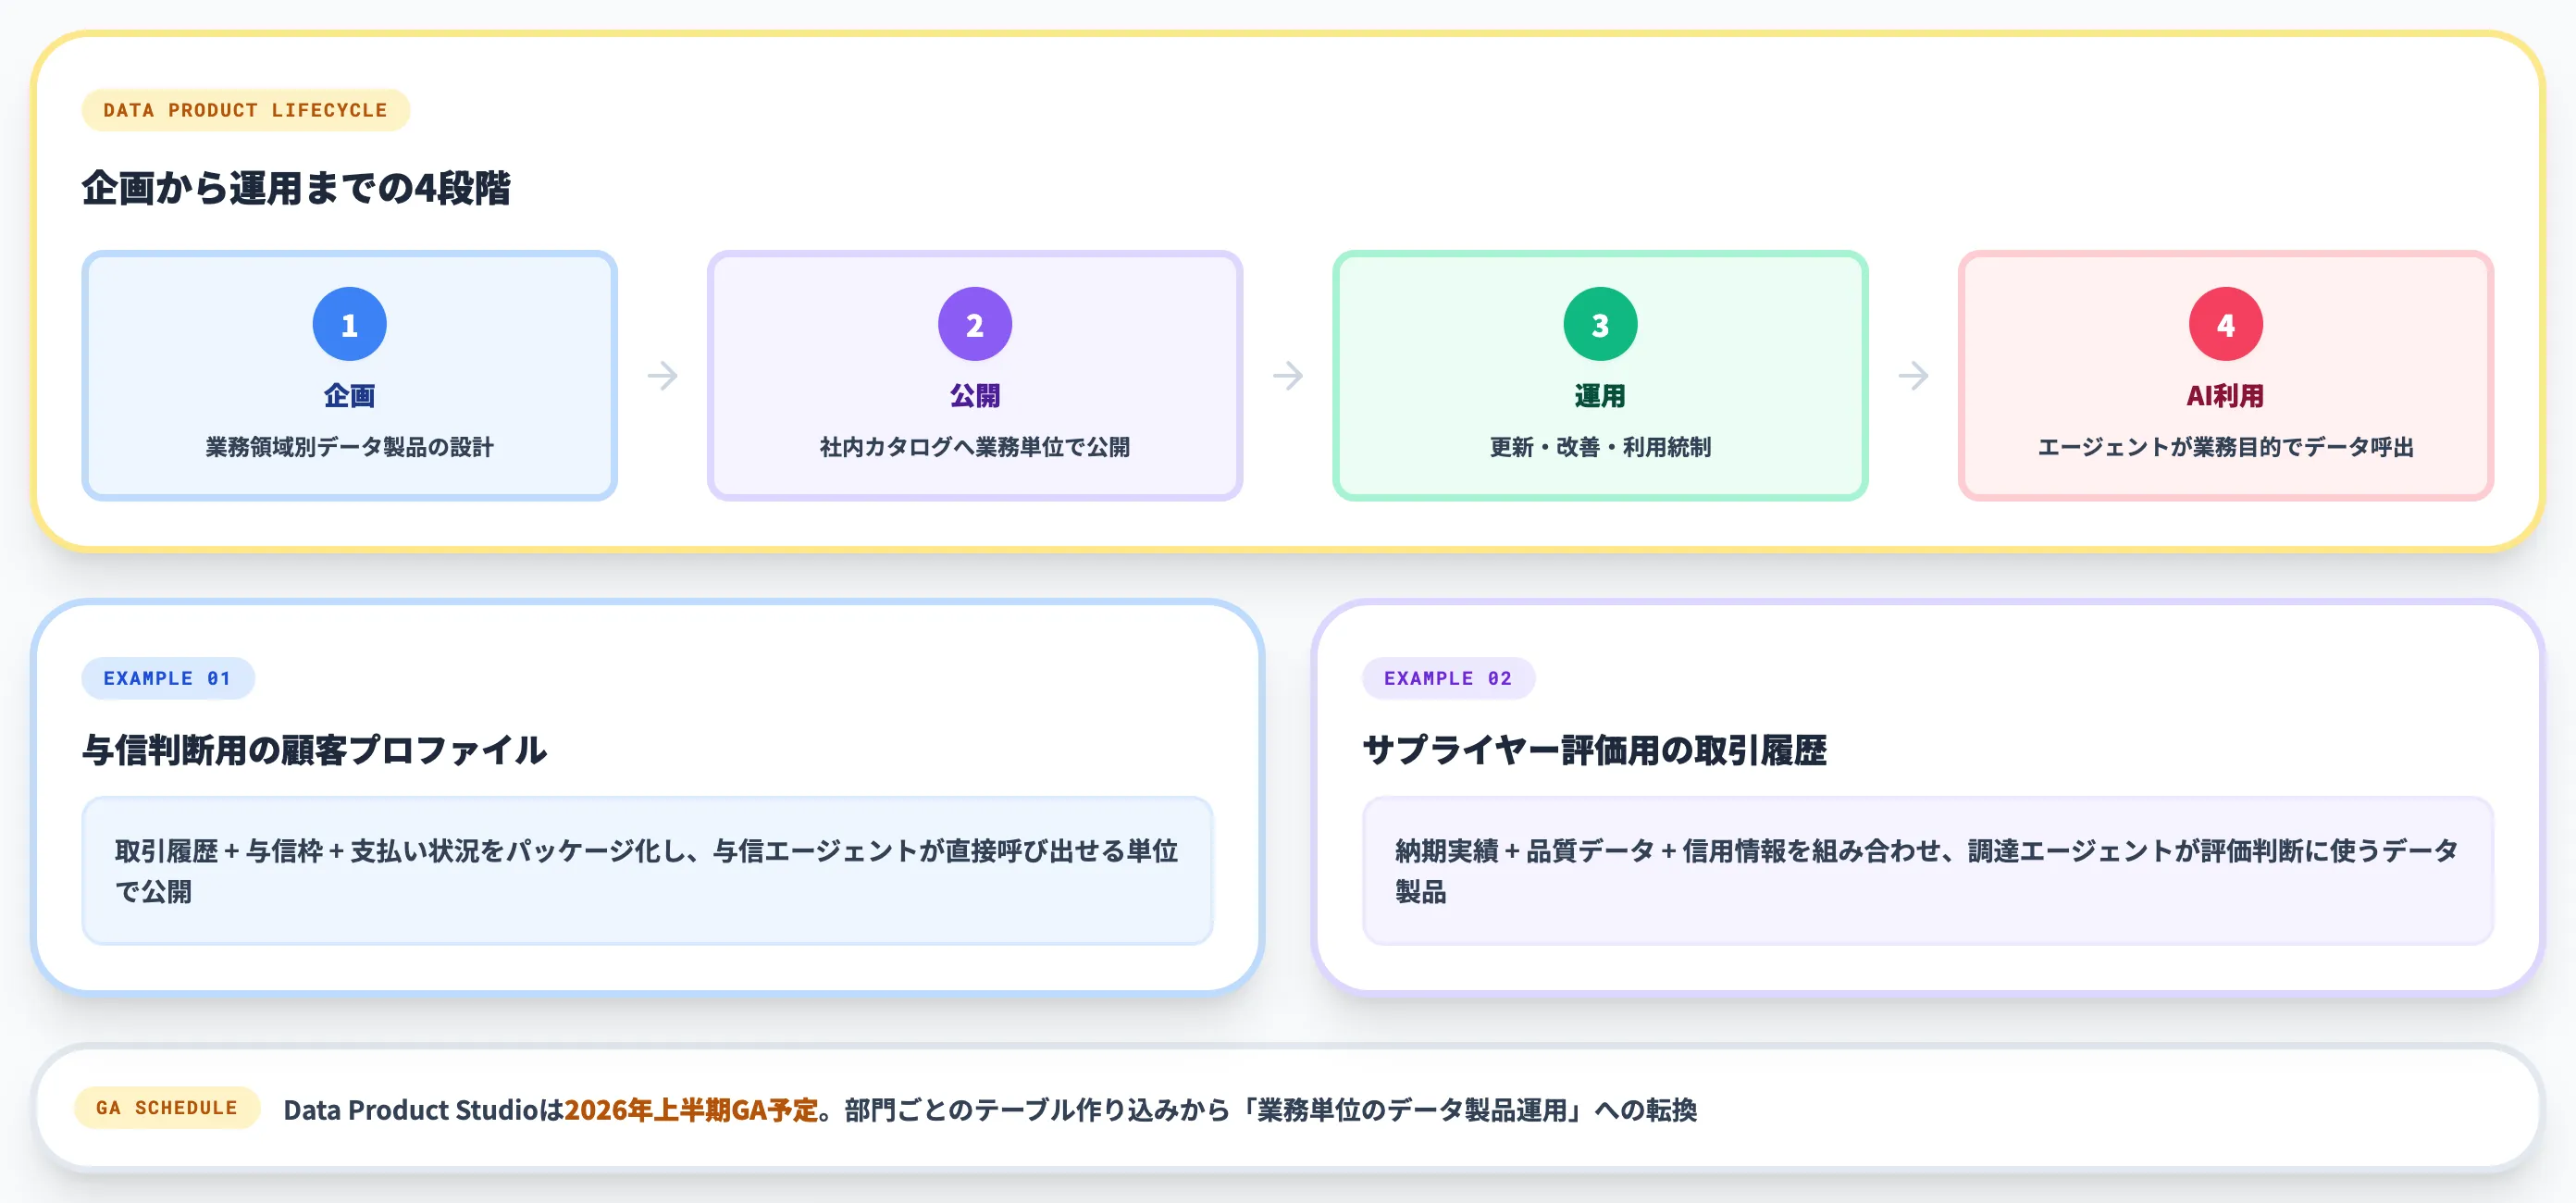Click the 企画 stage title
The width and height of the screenshot is (2576, 1203).
(x=349, y=396)
